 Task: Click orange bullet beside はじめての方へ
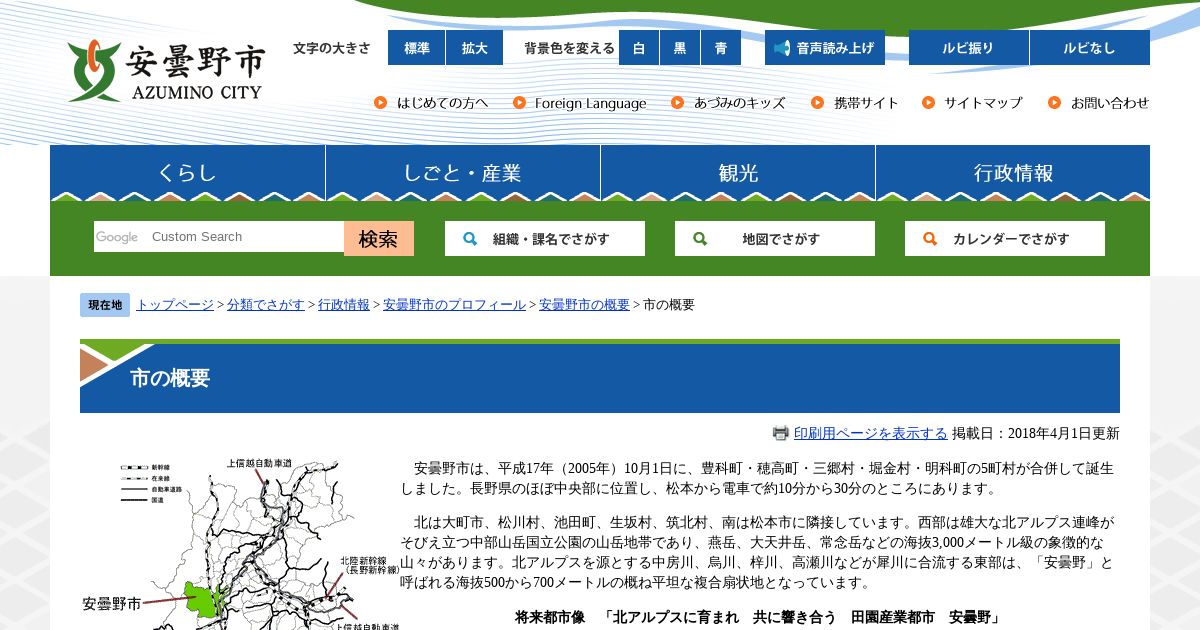click(x=381, y=103)
